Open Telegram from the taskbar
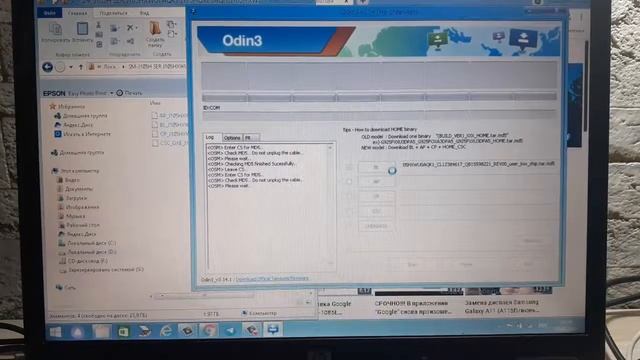The width and height of the screenshot is (640, 360). tap(230, 330)
